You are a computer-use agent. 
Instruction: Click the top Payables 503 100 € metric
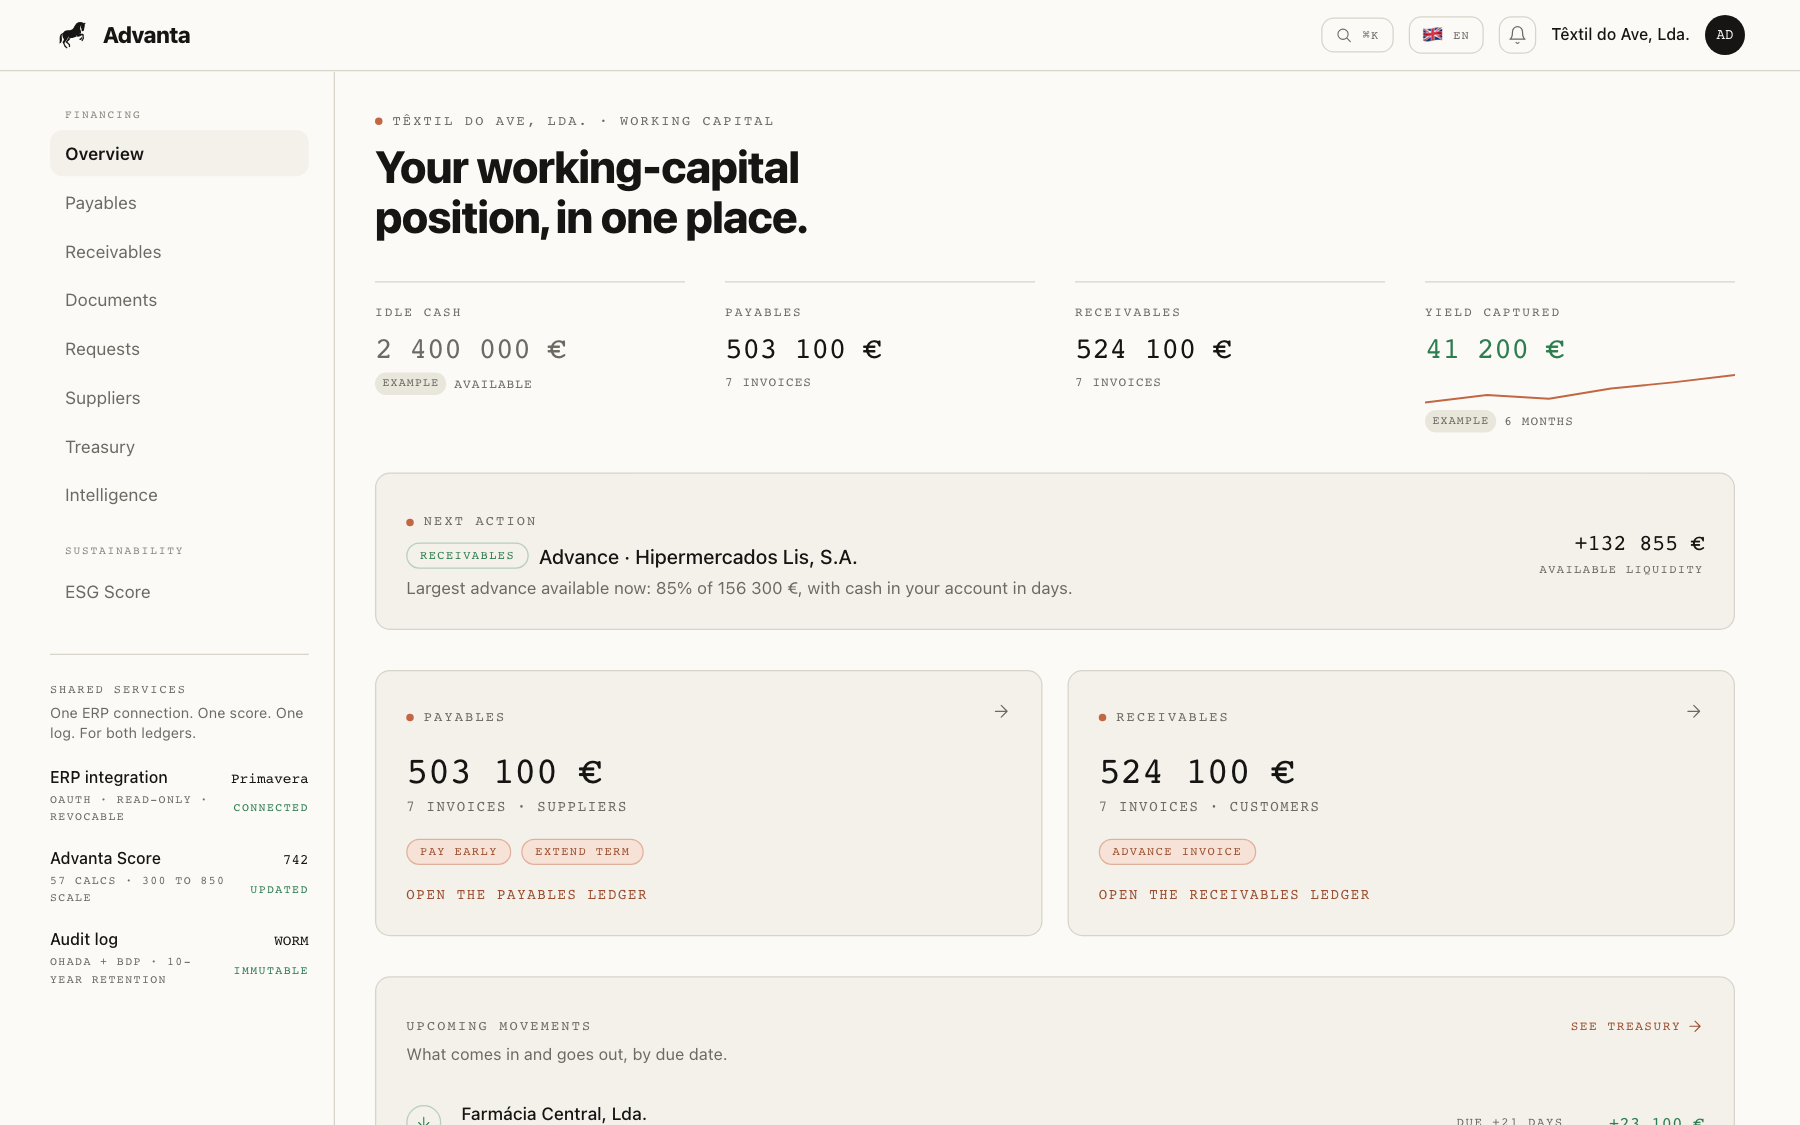click(x=804, y=349)
